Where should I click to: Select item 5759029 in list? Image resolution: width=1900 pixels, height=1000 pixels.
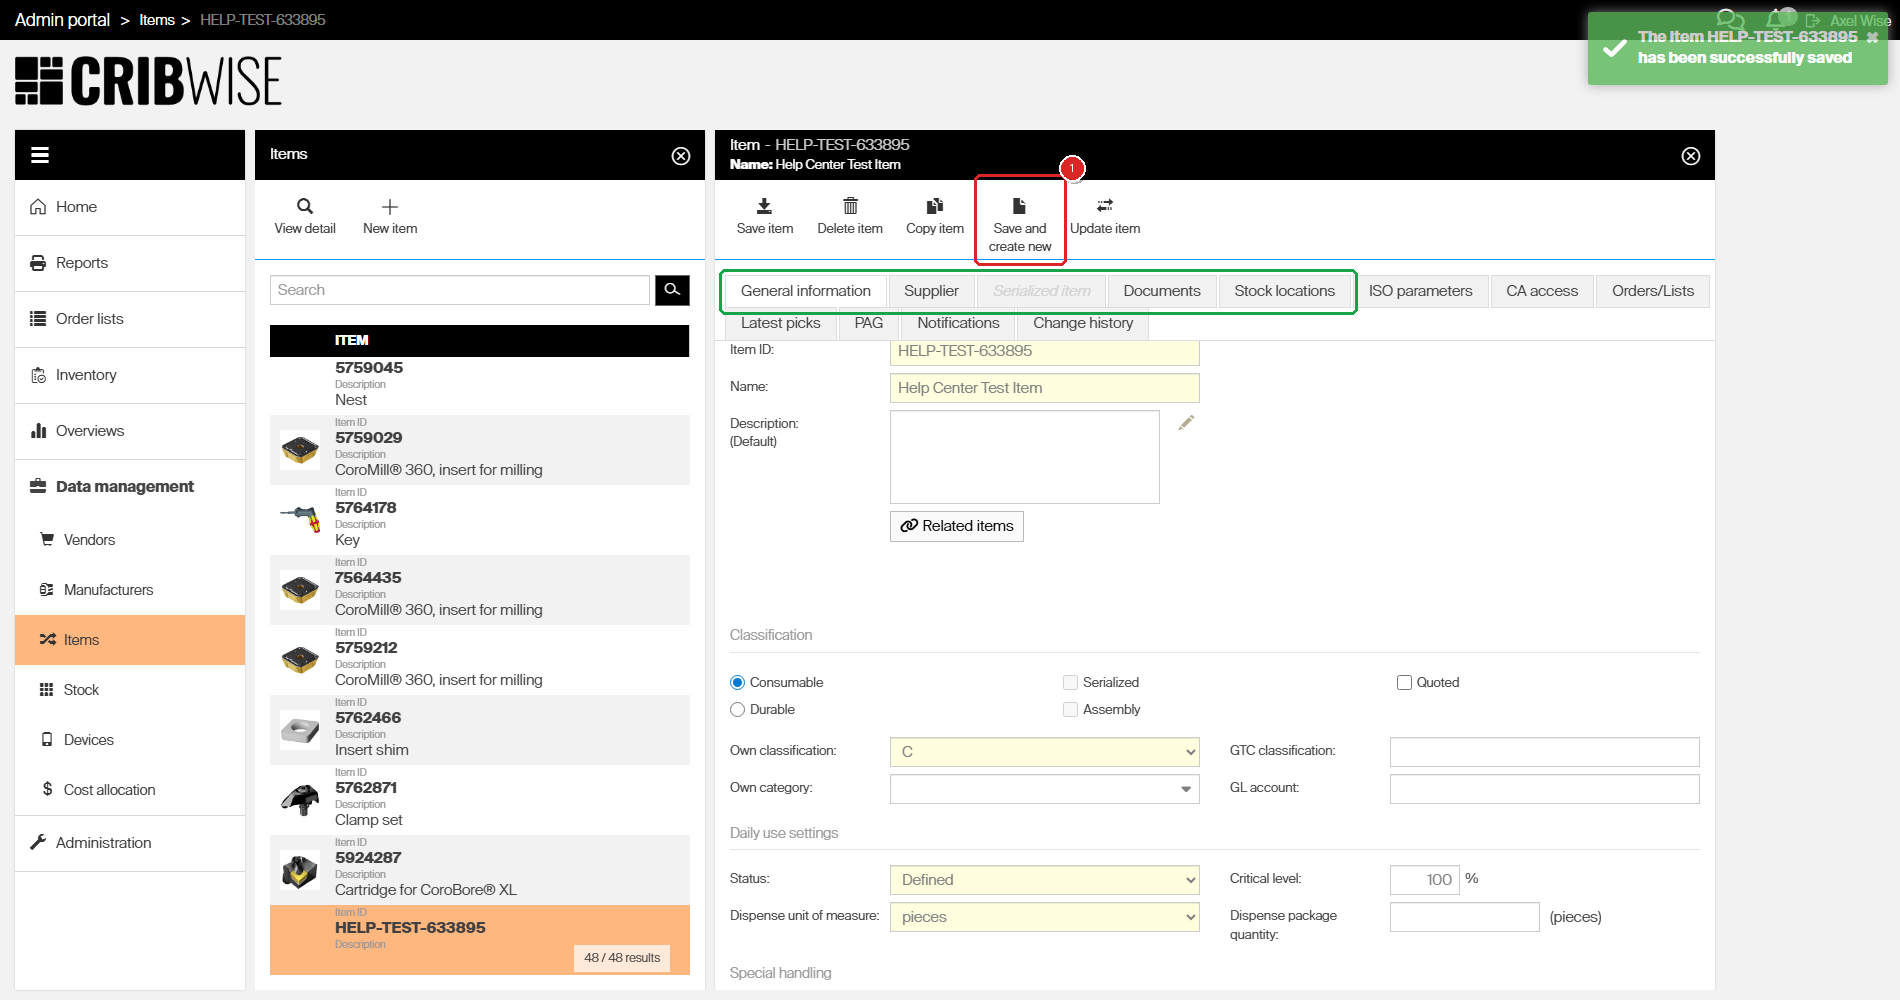pos(480,450)
